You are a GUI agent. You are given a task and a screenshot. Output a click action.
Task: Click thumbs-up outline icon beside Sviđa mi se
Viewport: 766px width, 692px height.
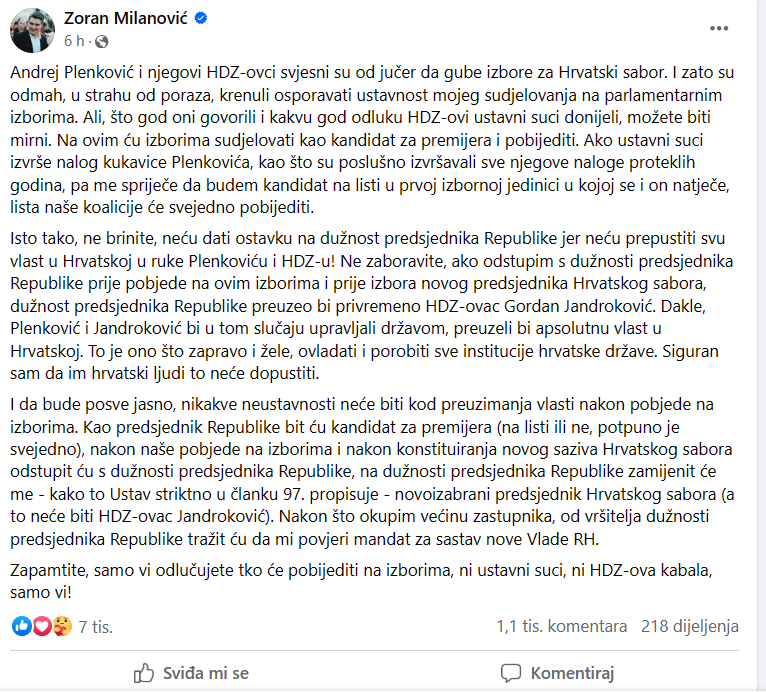click(x=144, y=672)
